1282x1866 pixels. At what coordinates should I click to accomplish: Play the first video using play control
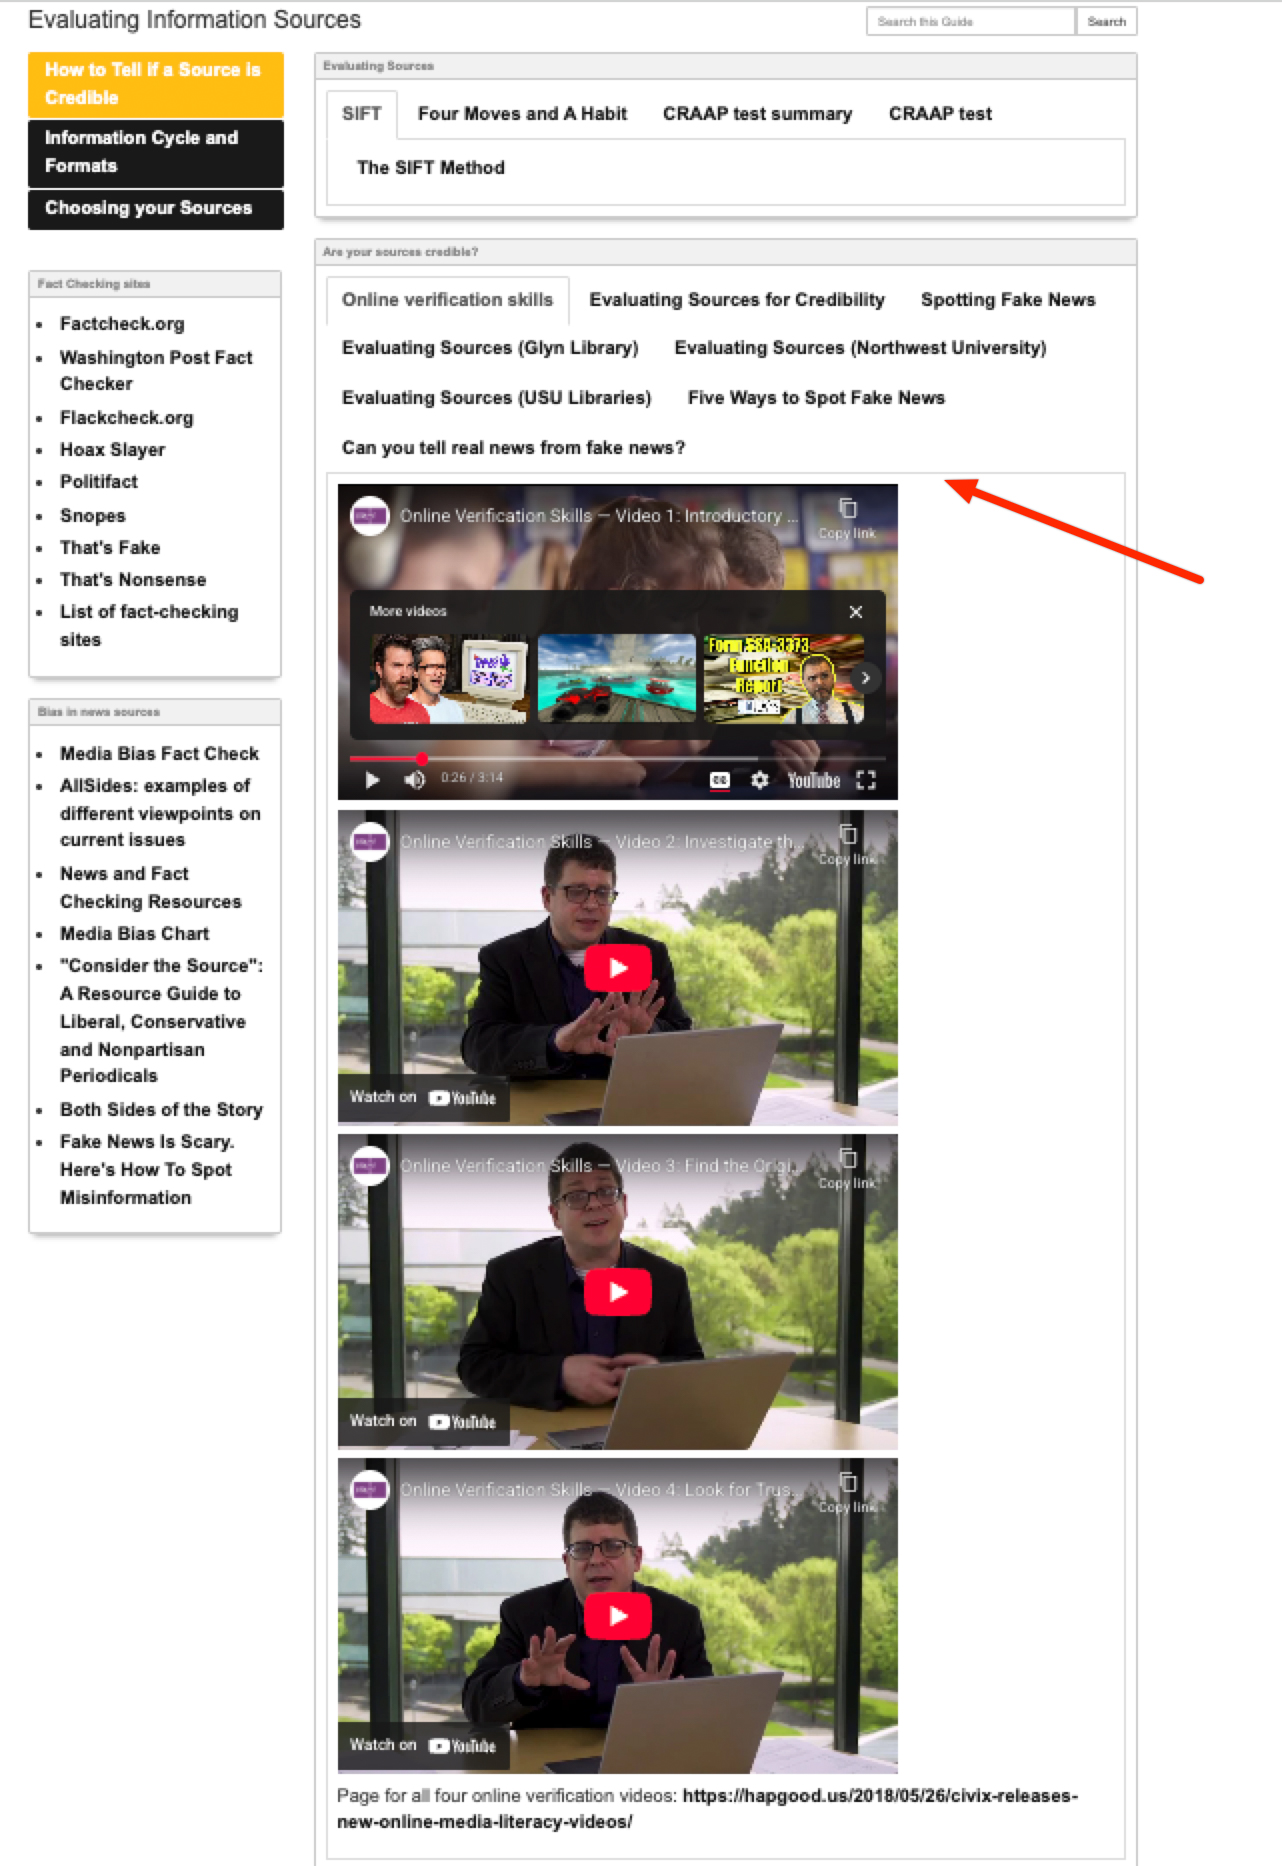pos(372,780)
